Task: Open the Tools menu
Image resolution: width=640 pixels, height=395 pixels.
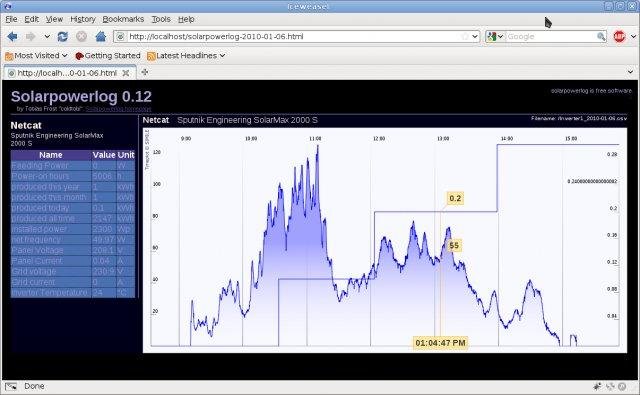Action: pyautogui.click(x=161, y=19)
